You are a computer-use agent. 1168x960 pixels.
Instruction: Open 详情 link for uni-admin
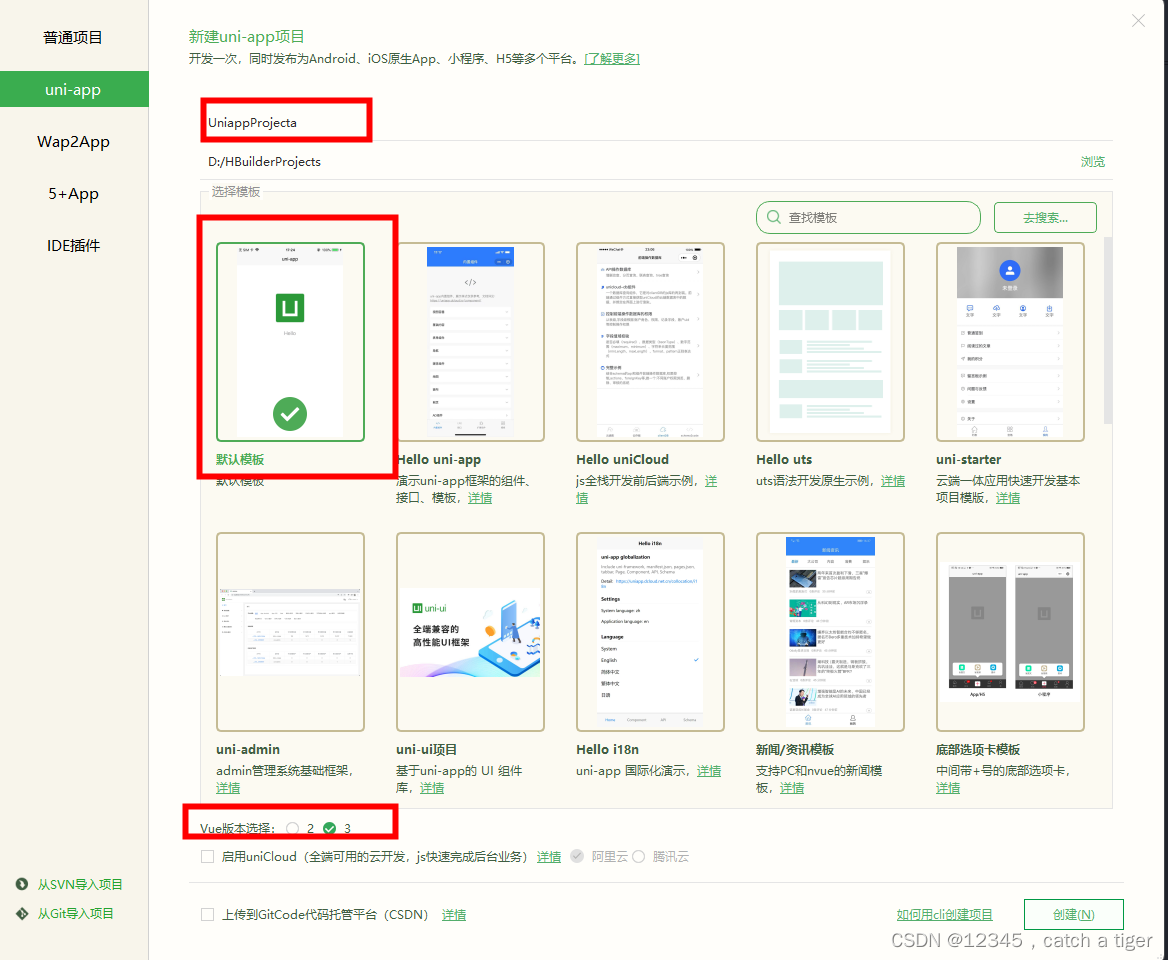[x=228, y=787]
